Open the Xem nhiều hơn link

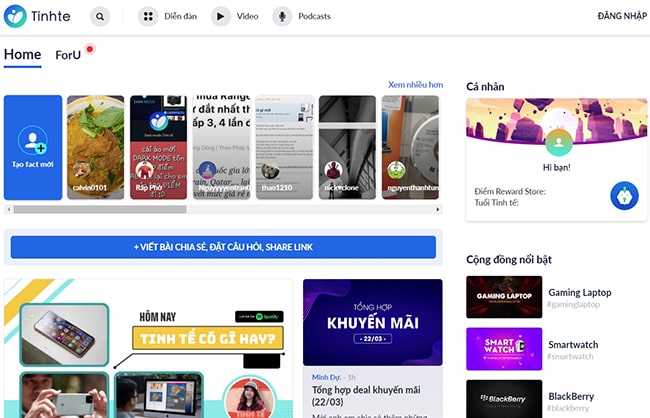click(415, 86)
